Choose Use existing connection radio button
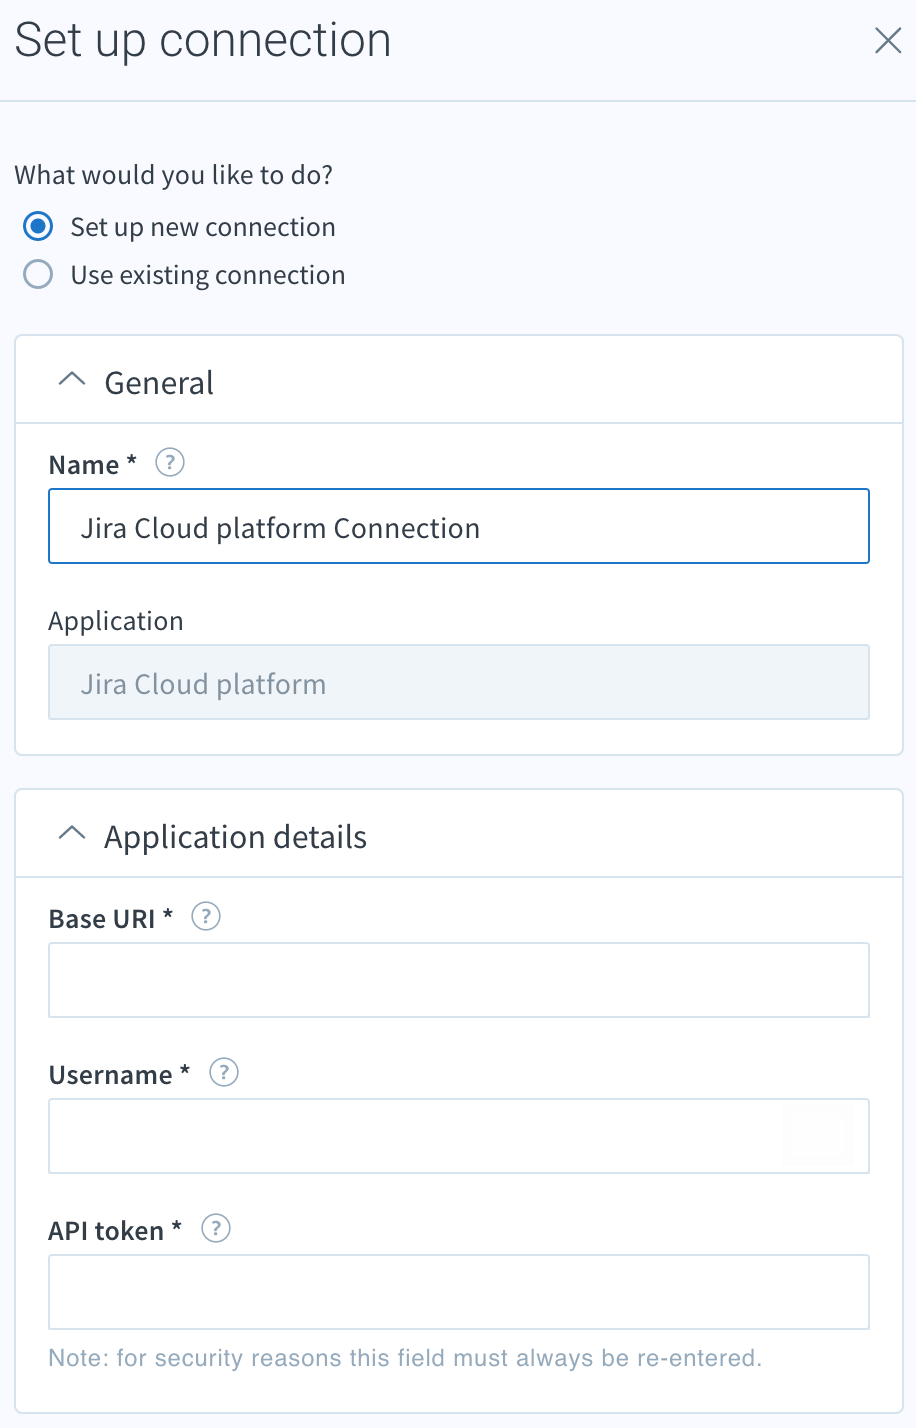 pos(38,275)
